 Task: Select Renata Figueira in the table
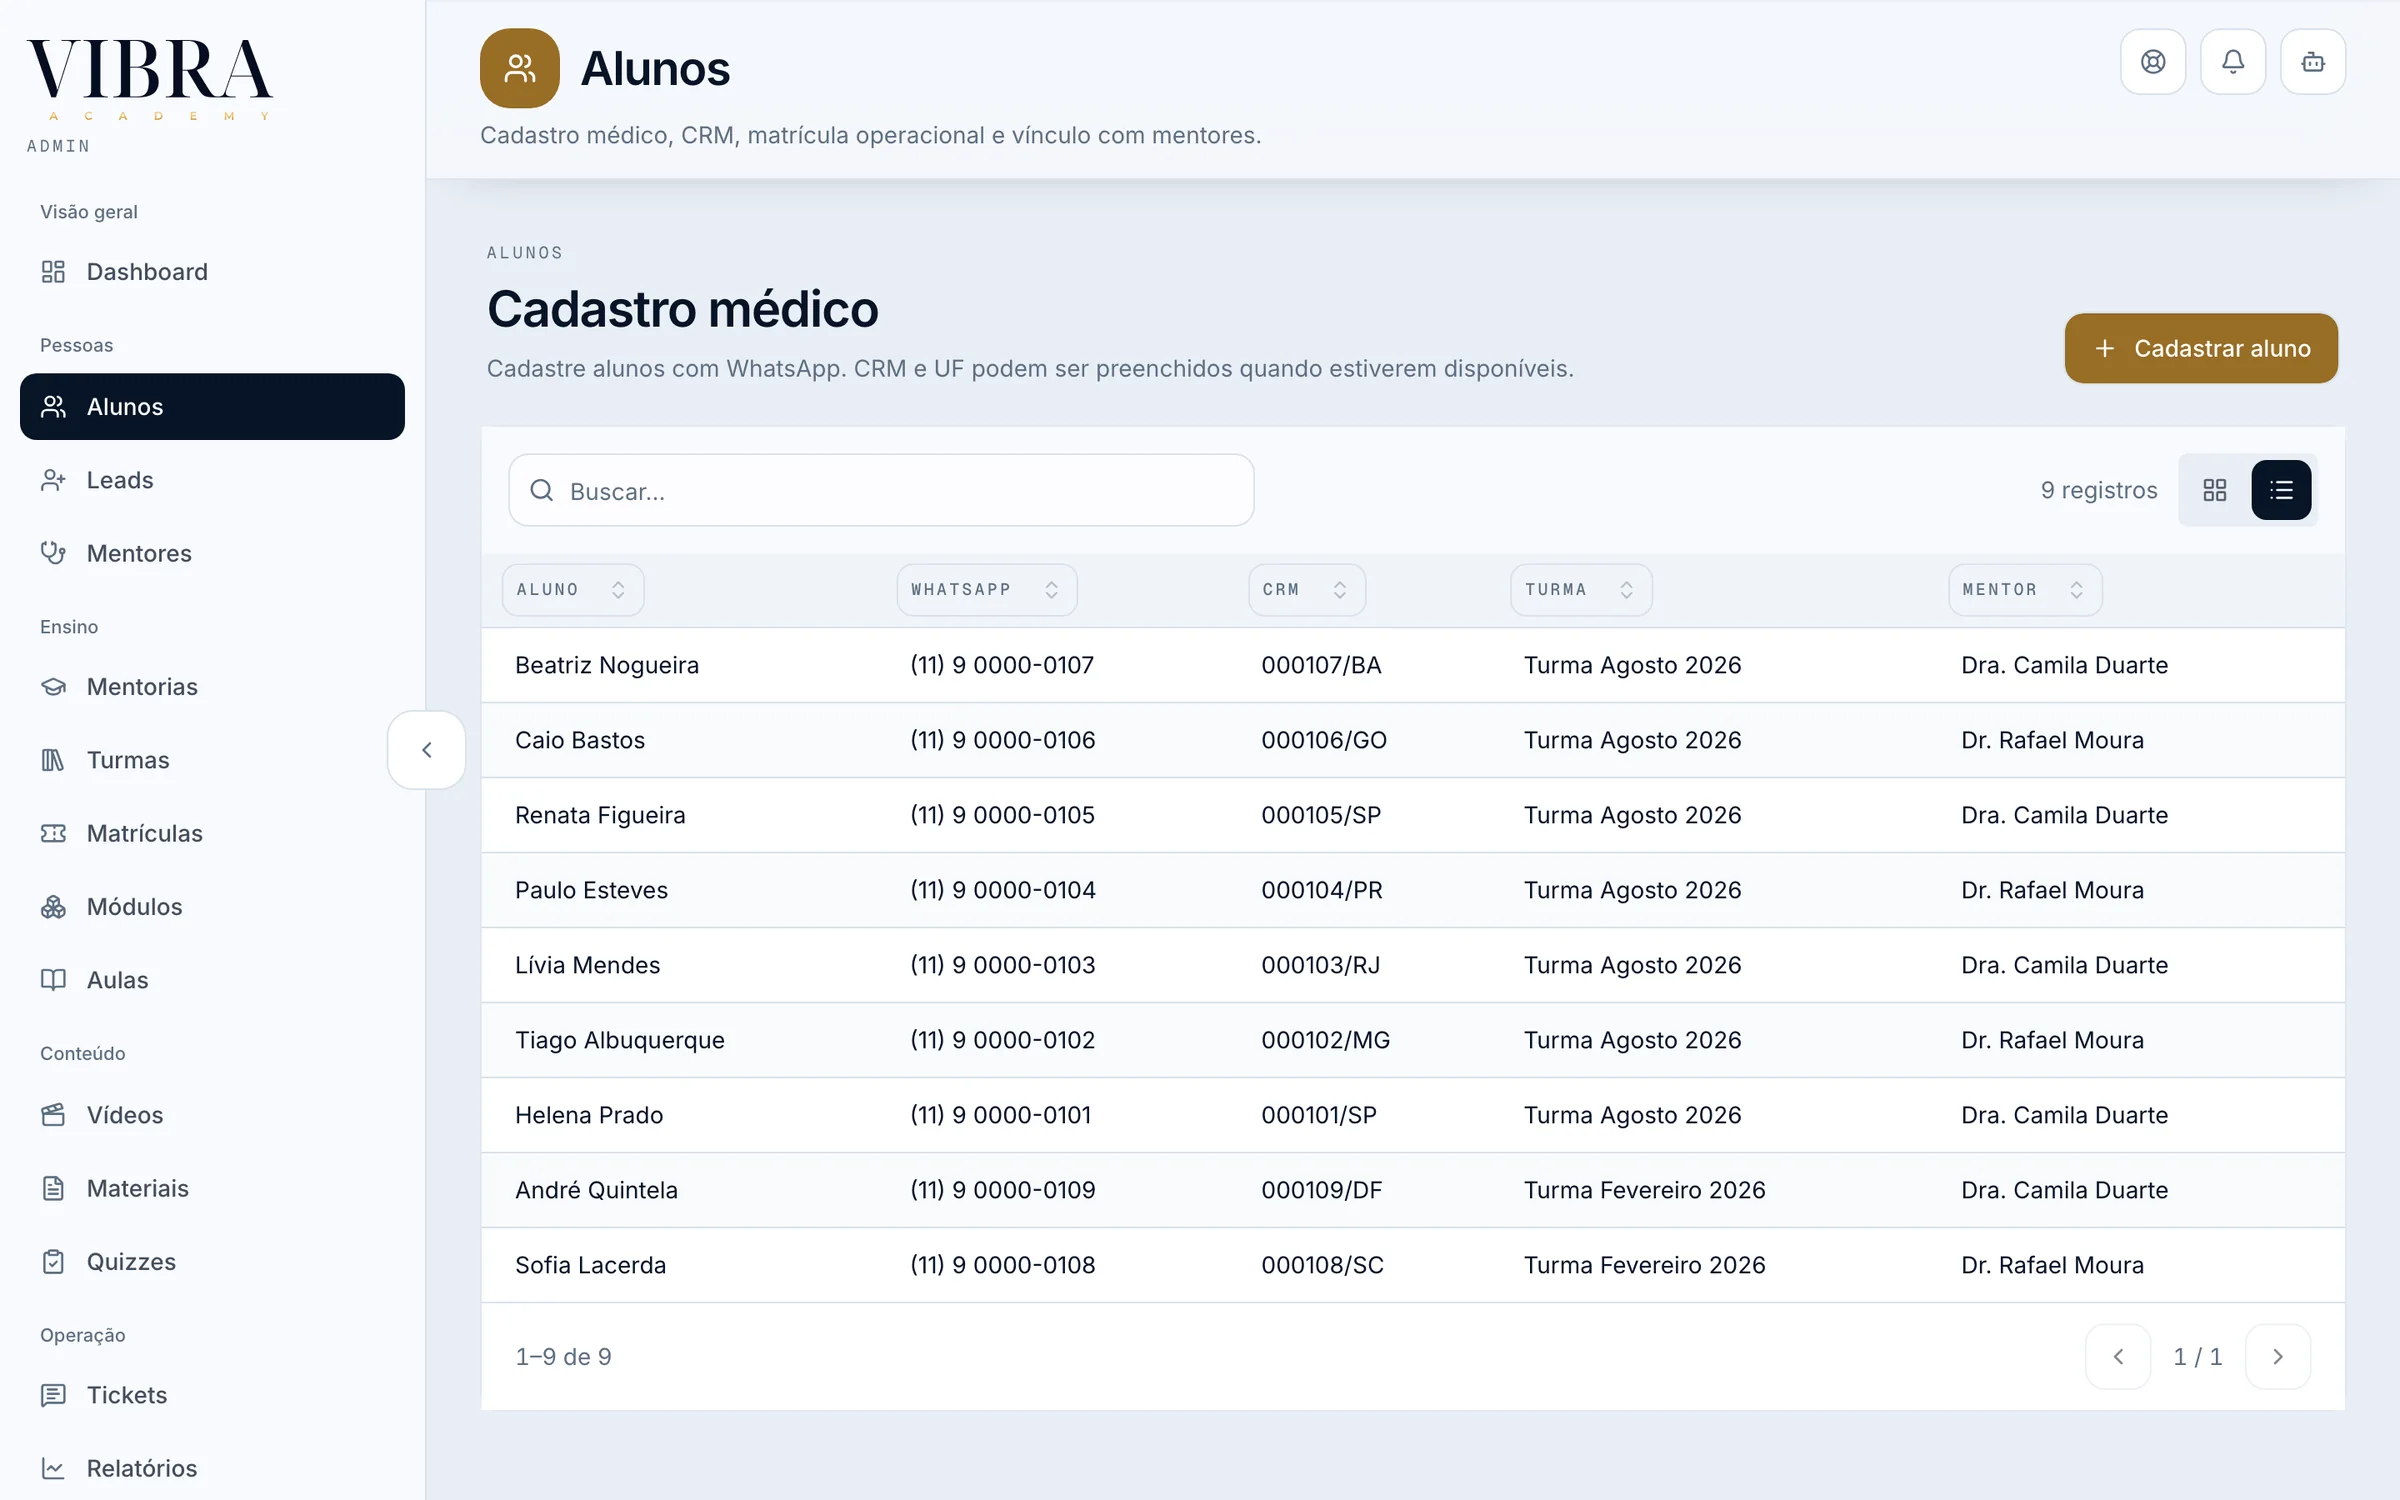click(x=600, y=815)
